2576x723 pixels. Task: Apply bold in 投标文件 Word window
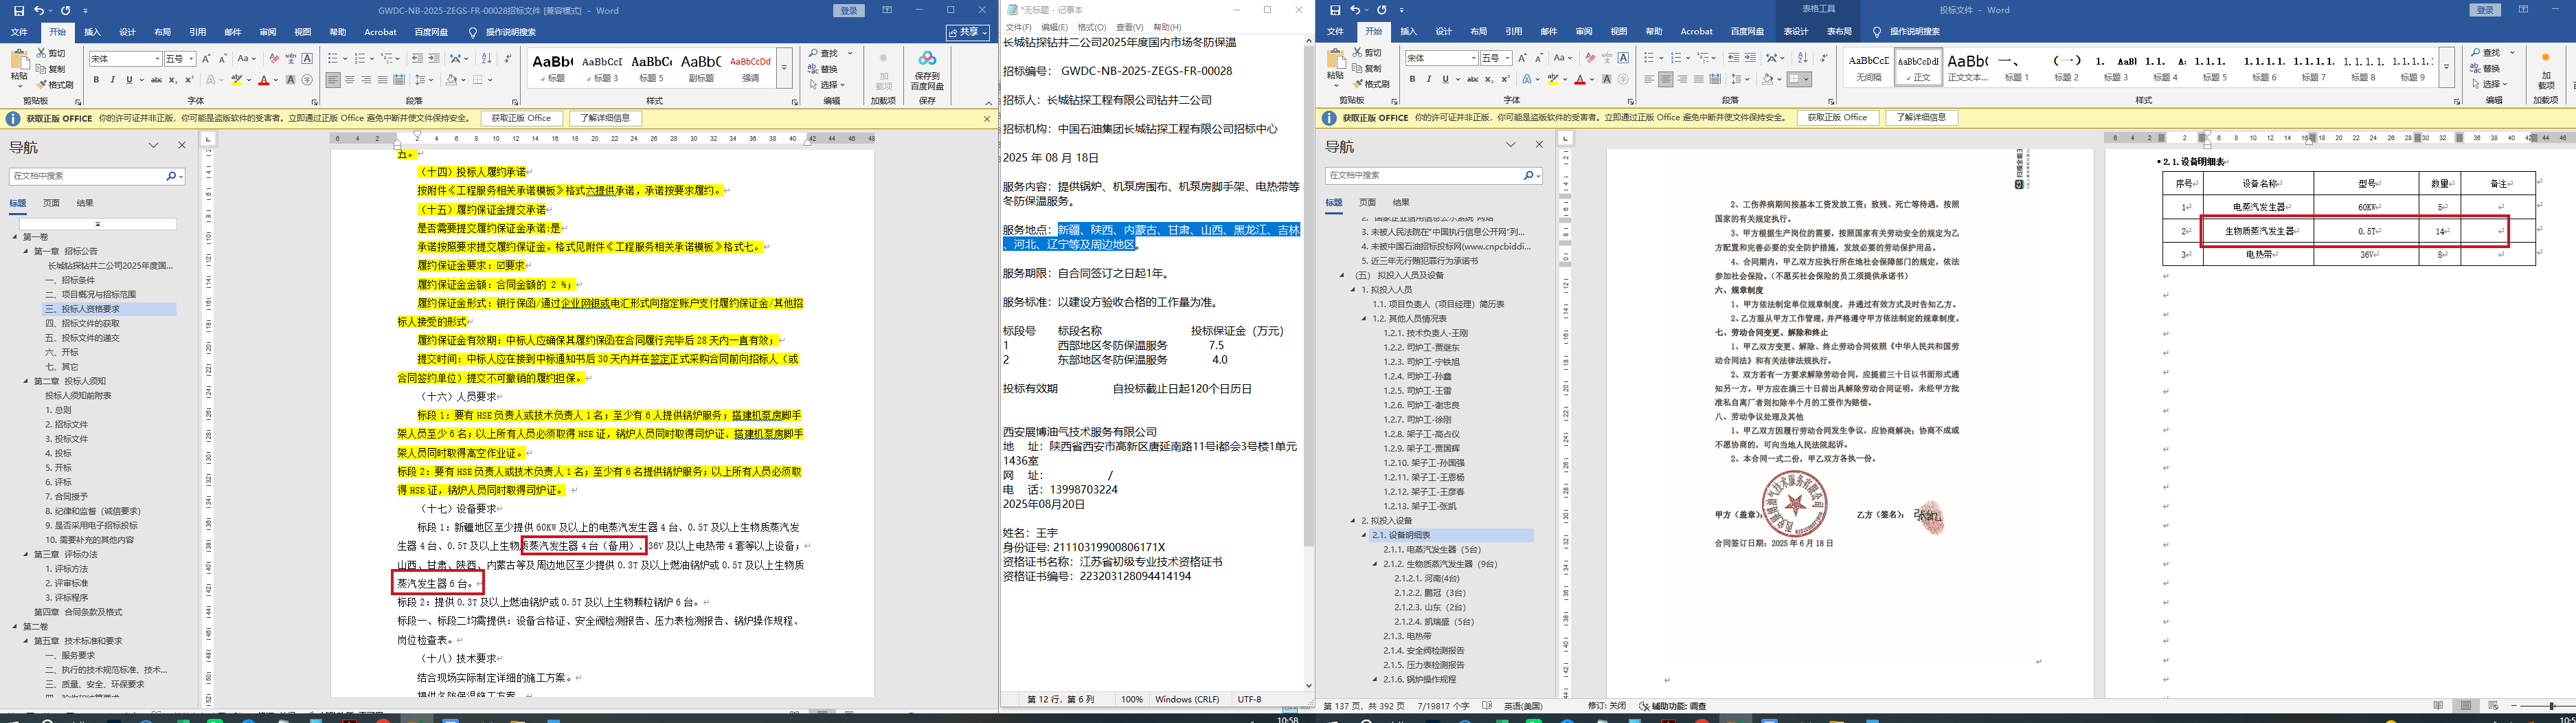pos(1412,79)
